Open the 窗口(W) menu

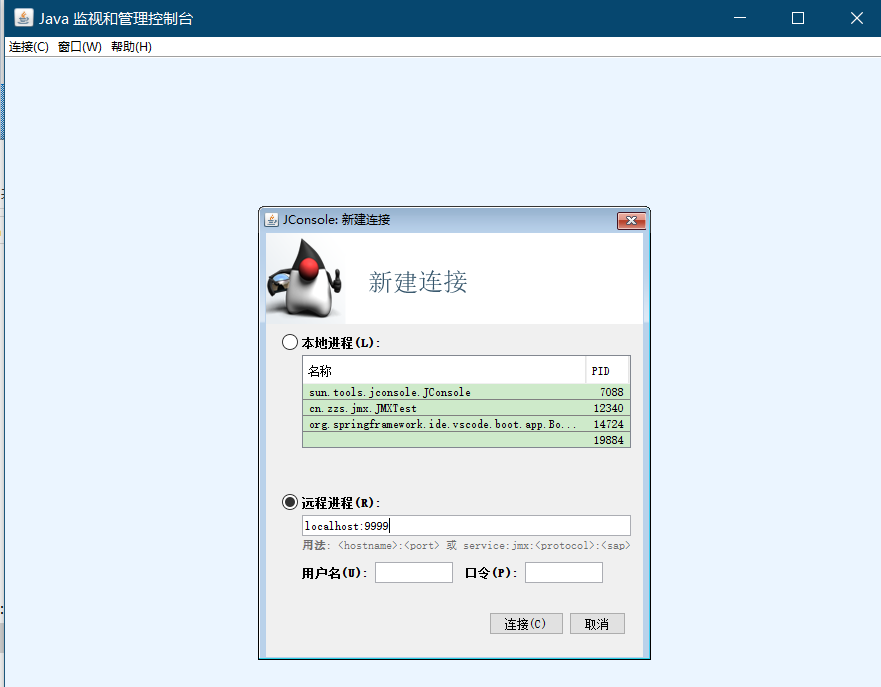(78, 46)
